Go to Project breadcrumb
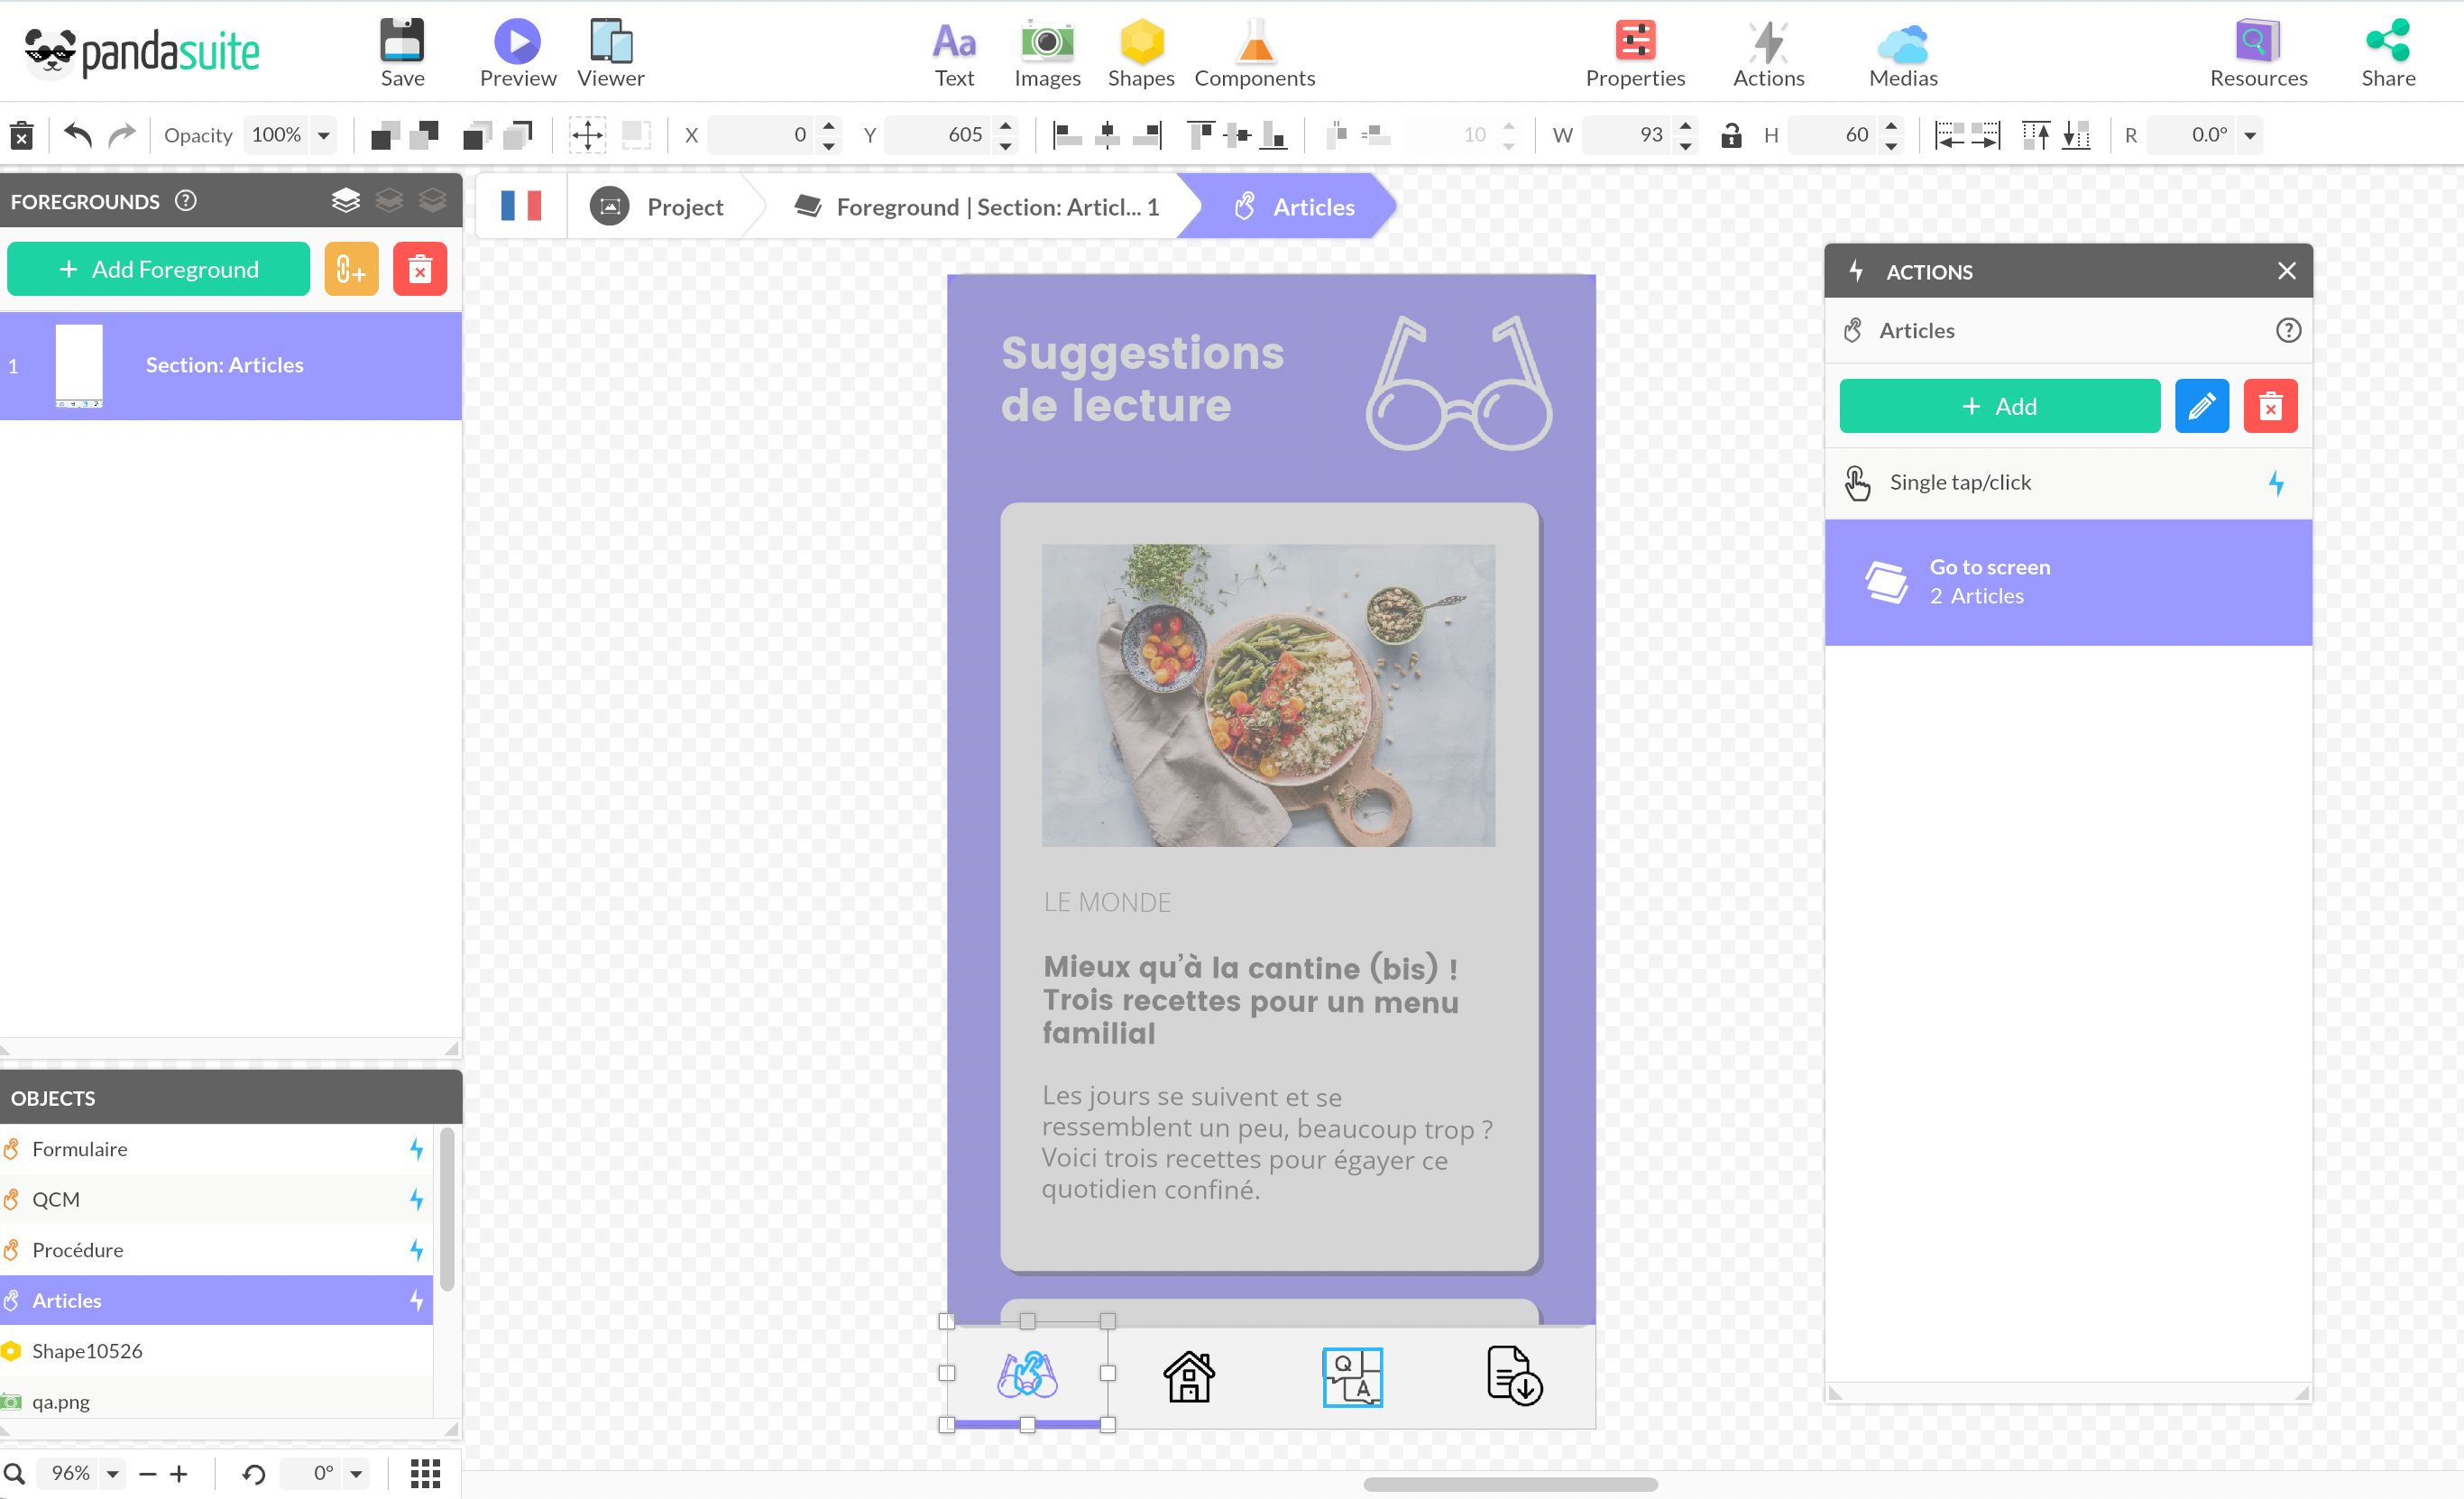The image size is (2464, 1499). [x=684, y=207]
